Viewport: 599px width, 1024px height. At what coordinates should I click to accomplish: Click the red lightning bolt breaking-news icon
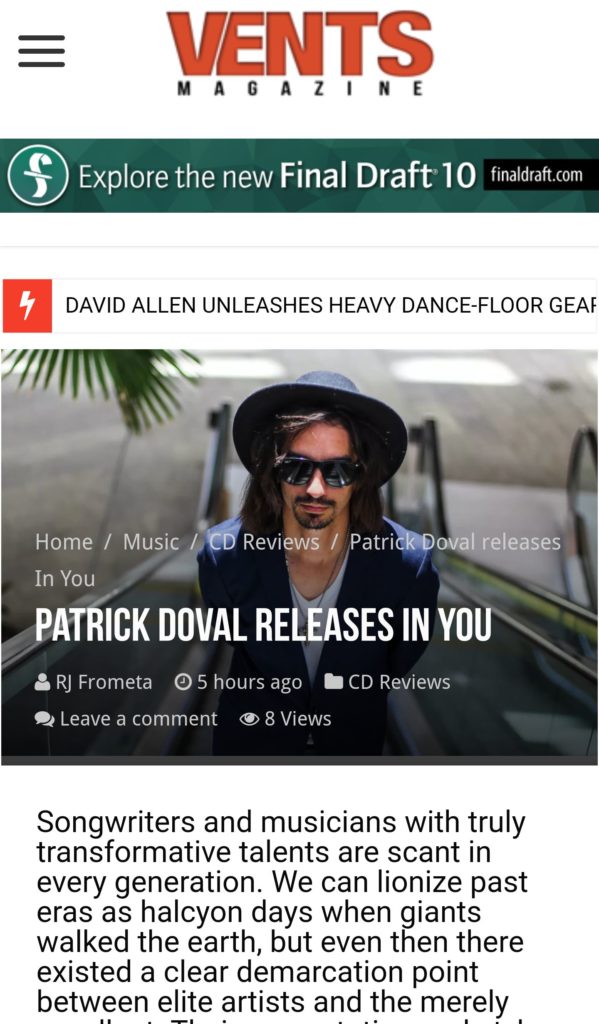[x=27, y=306]
